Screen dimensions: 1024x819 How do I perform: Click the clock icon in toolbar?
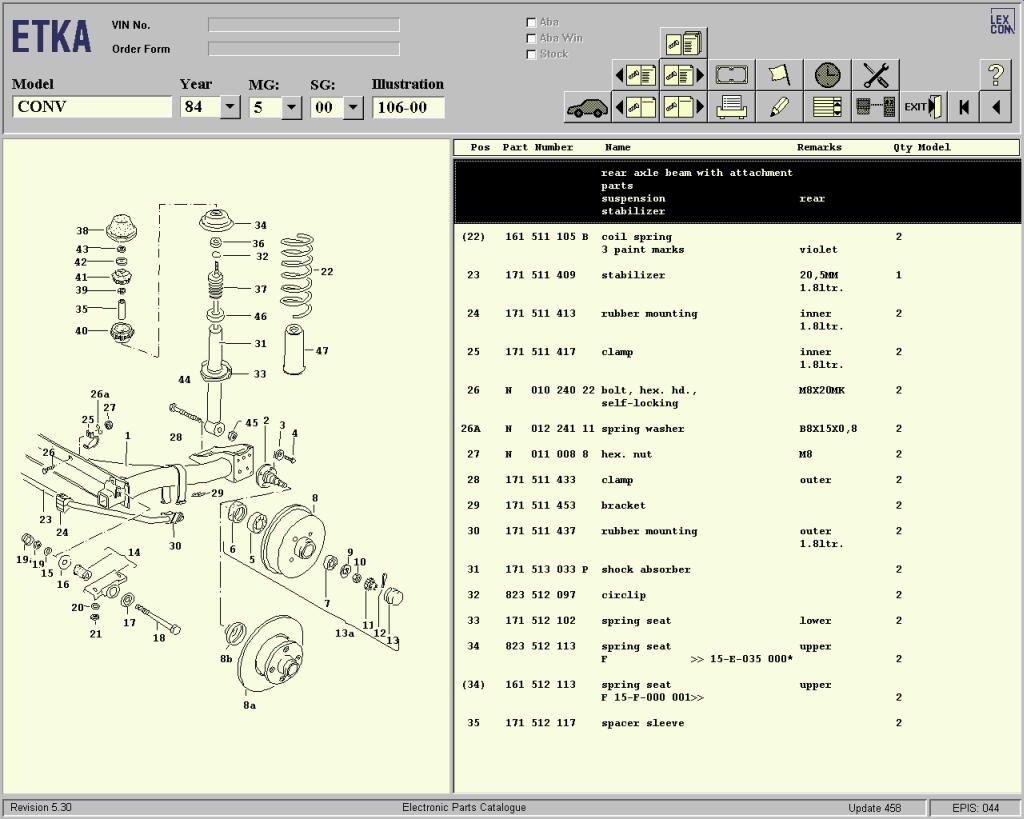click(827, 75)
